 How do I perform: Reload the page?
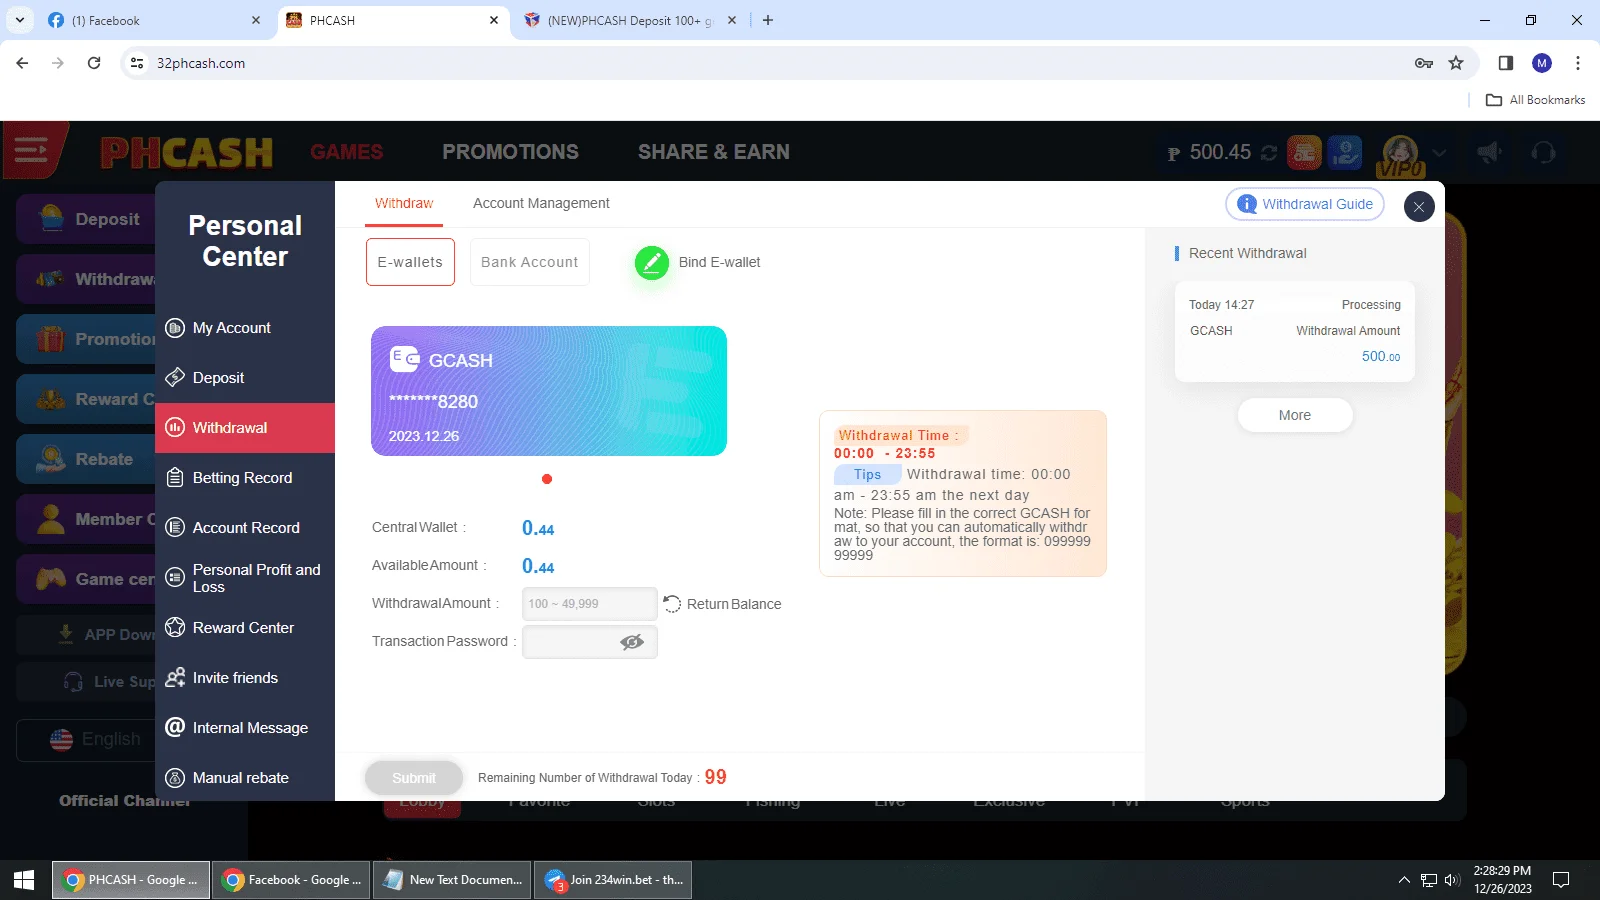coord(94,63)
